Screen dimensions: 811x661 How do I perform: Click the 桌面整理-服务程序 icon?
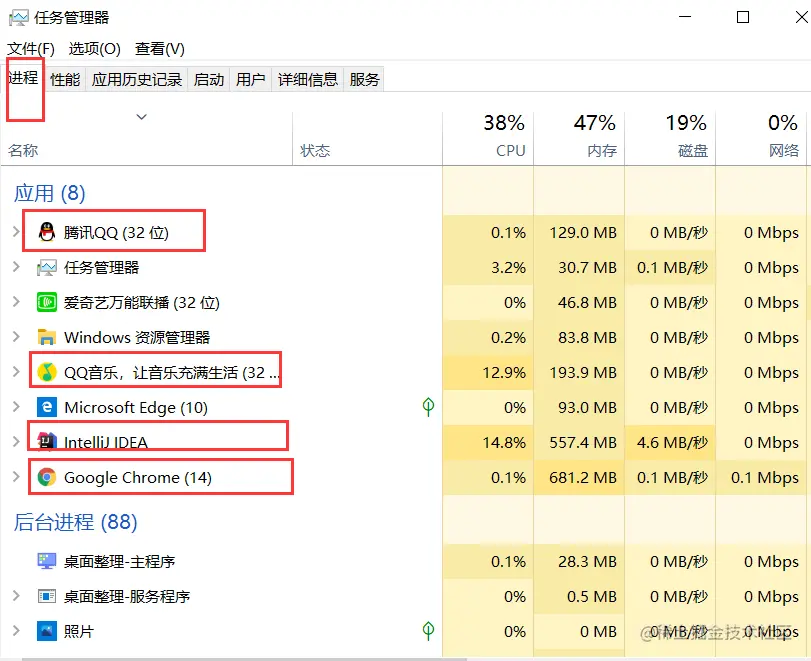(x=47, y=596)
